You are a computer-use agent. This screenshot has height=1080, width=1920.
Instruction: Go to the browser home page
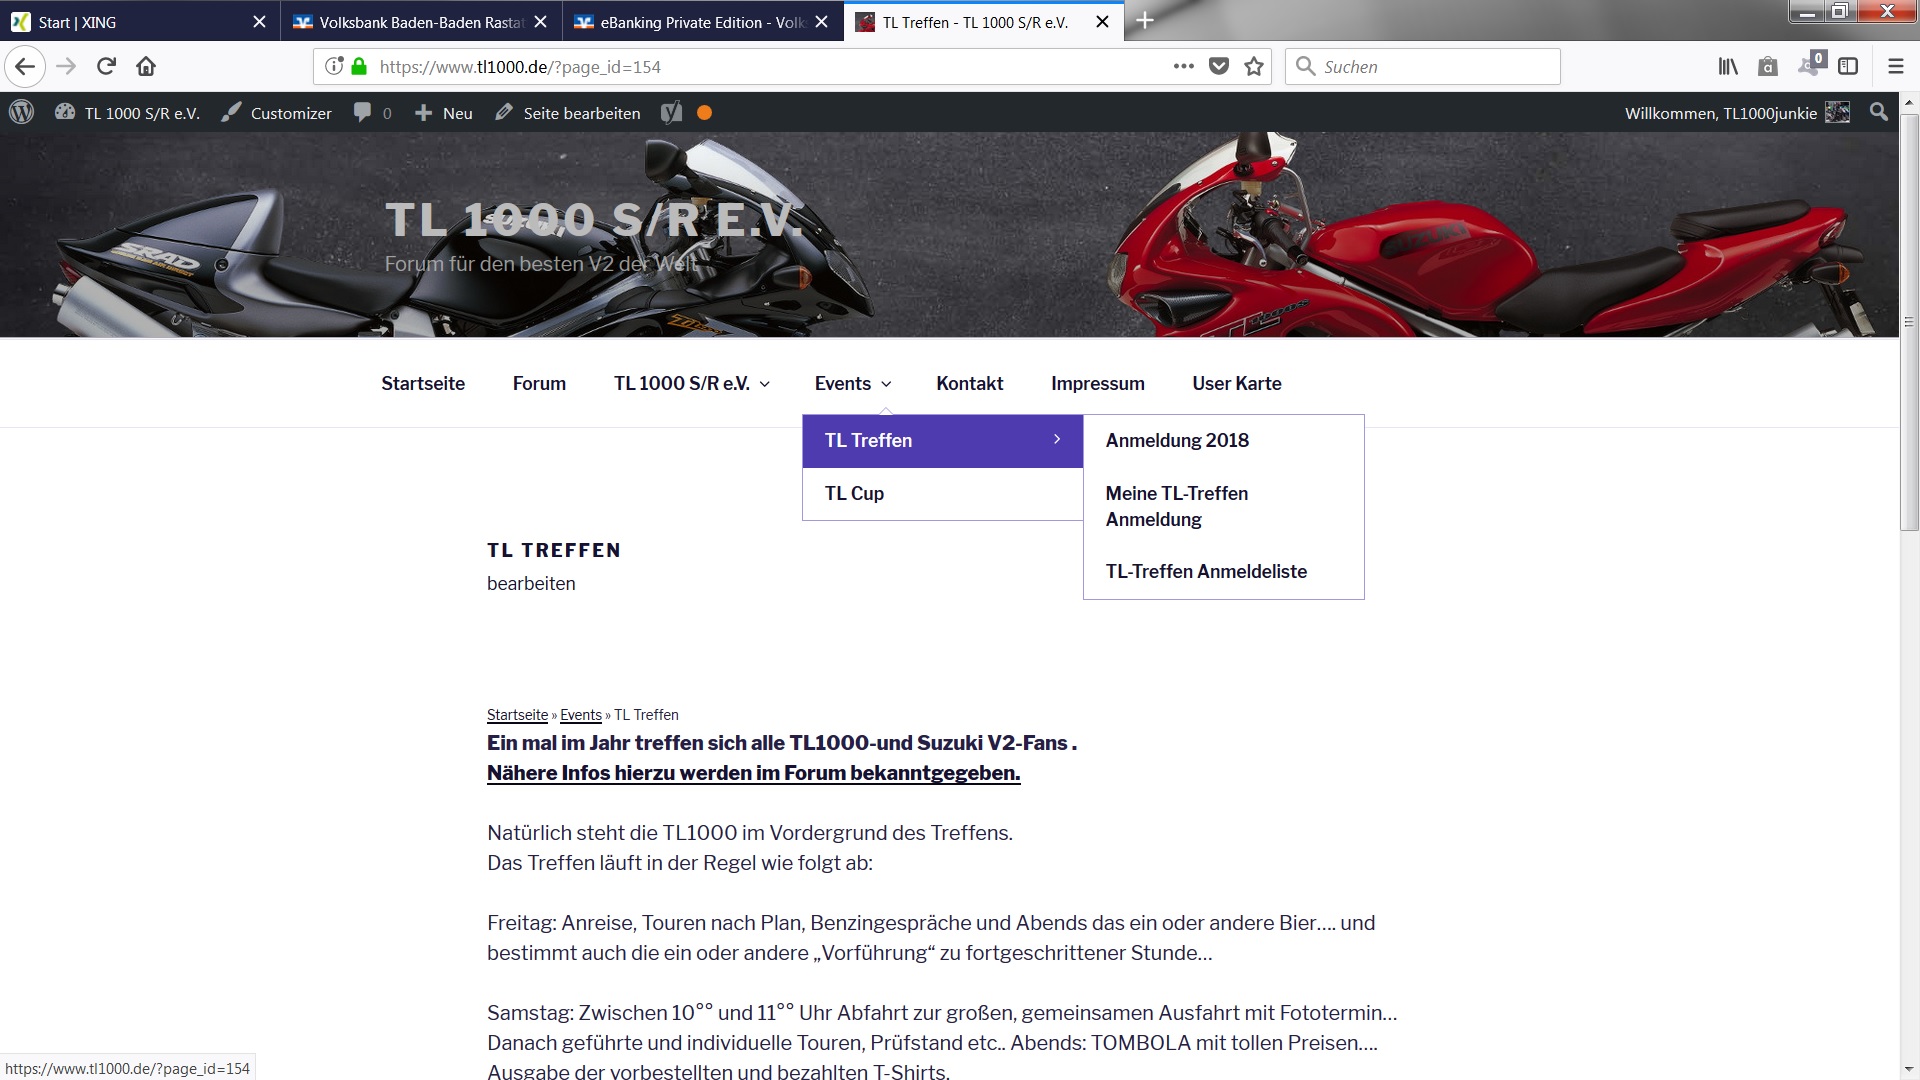click(x=146, y=67)
